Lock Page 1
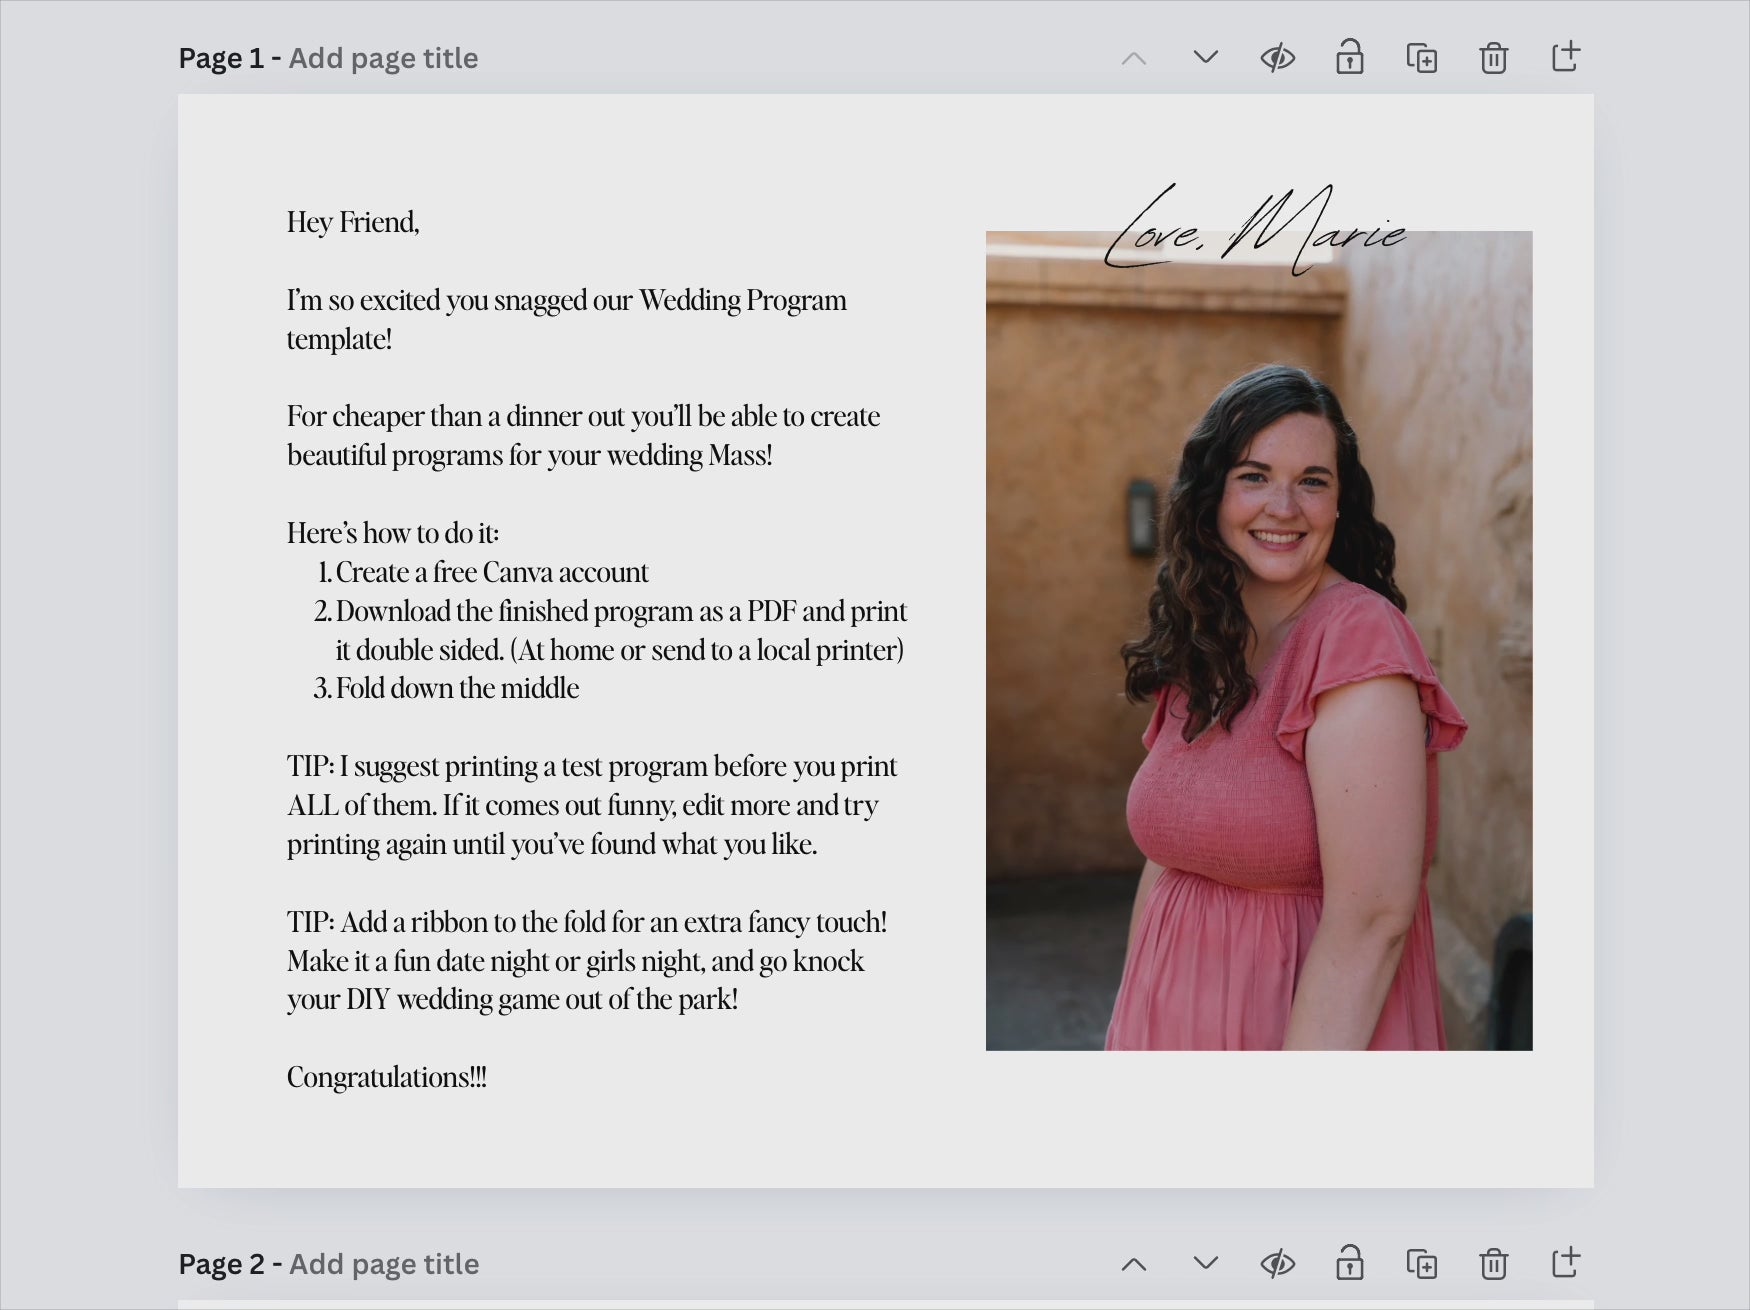Image resolution: width=1750 pixels, height=1310 pixels. click(1349, 58)
